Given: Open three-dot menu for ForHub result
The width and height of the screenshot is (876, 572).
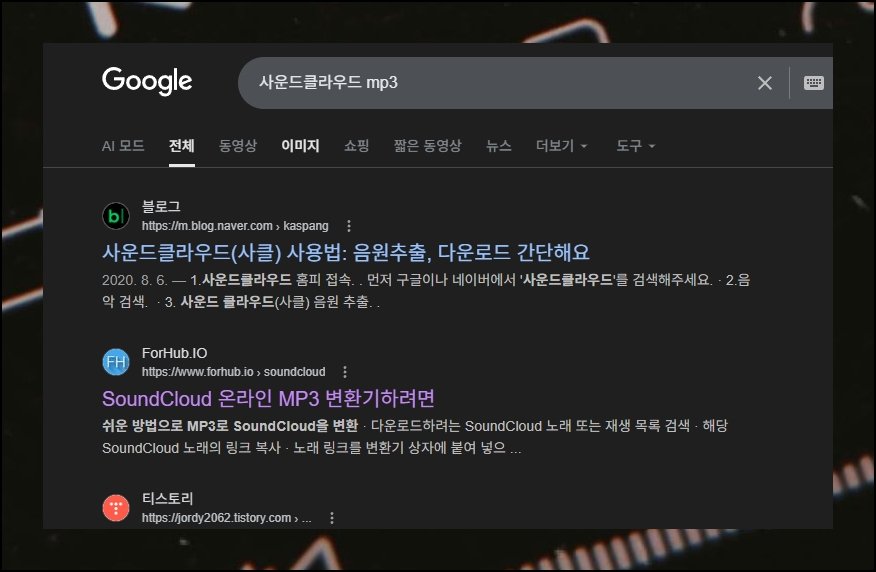Looking at the screenshot, I should pos(345,371).
